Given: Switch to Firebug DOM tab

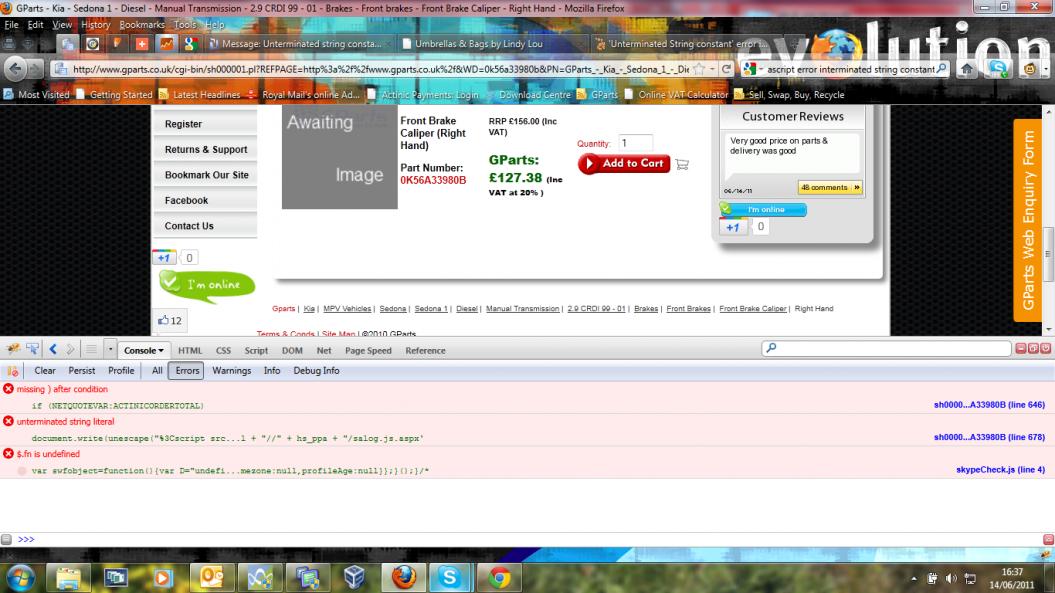Looking at the screenshot, I should tap(292, 351).
